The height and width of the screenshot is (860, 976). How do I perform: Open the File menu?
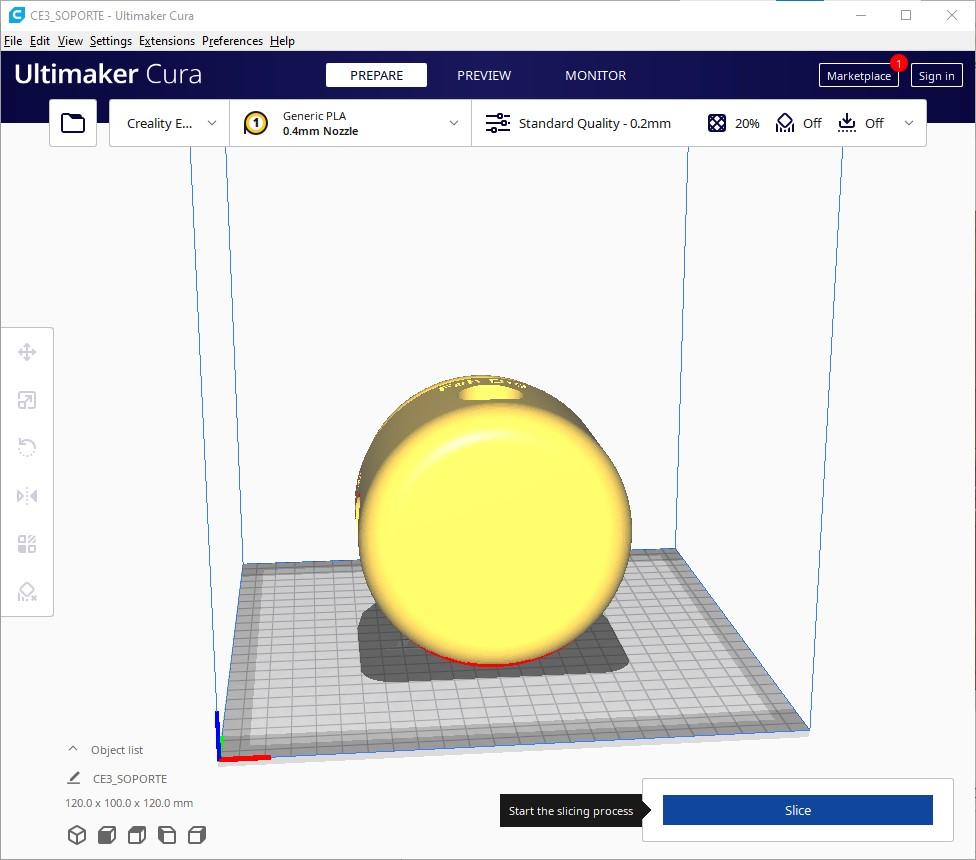[13, 41]
